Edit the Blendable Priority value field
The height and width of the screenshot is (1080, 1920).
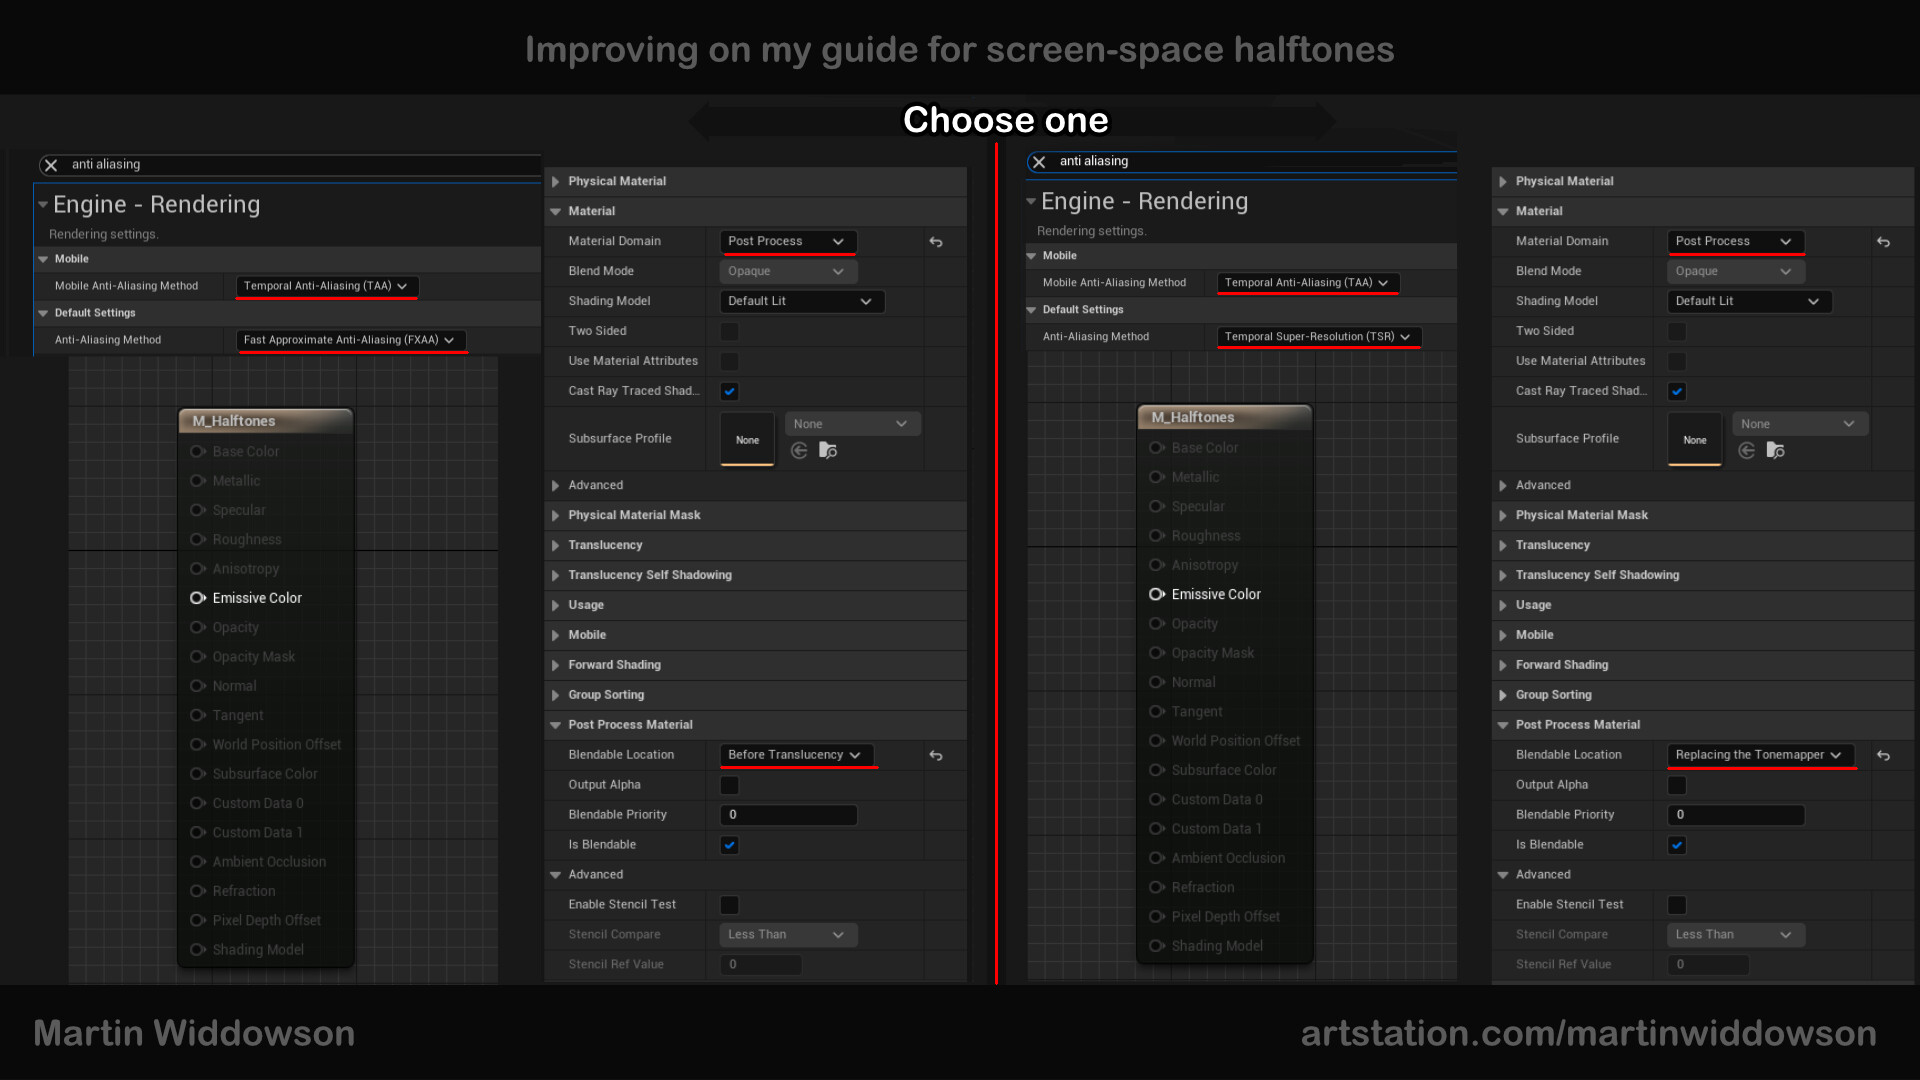click(788, 815)
